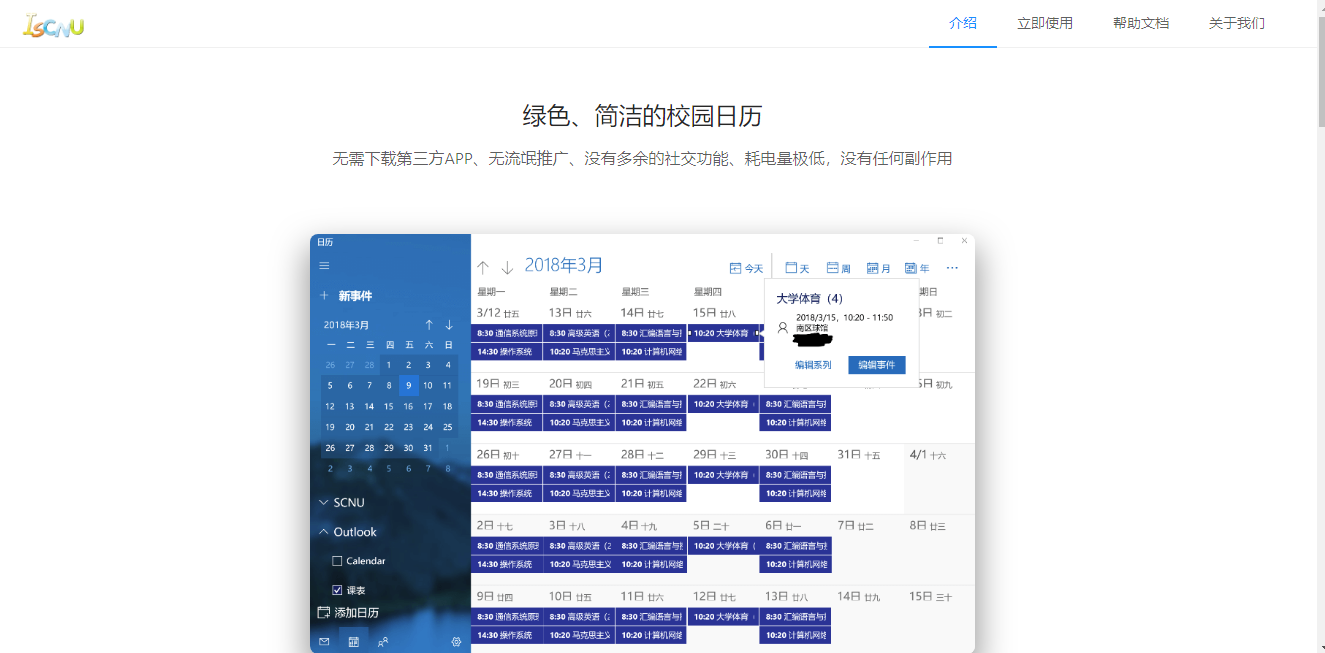Click the calendar app screenshot image
This screenshot has height=653, width=1325.
(642, 443)
